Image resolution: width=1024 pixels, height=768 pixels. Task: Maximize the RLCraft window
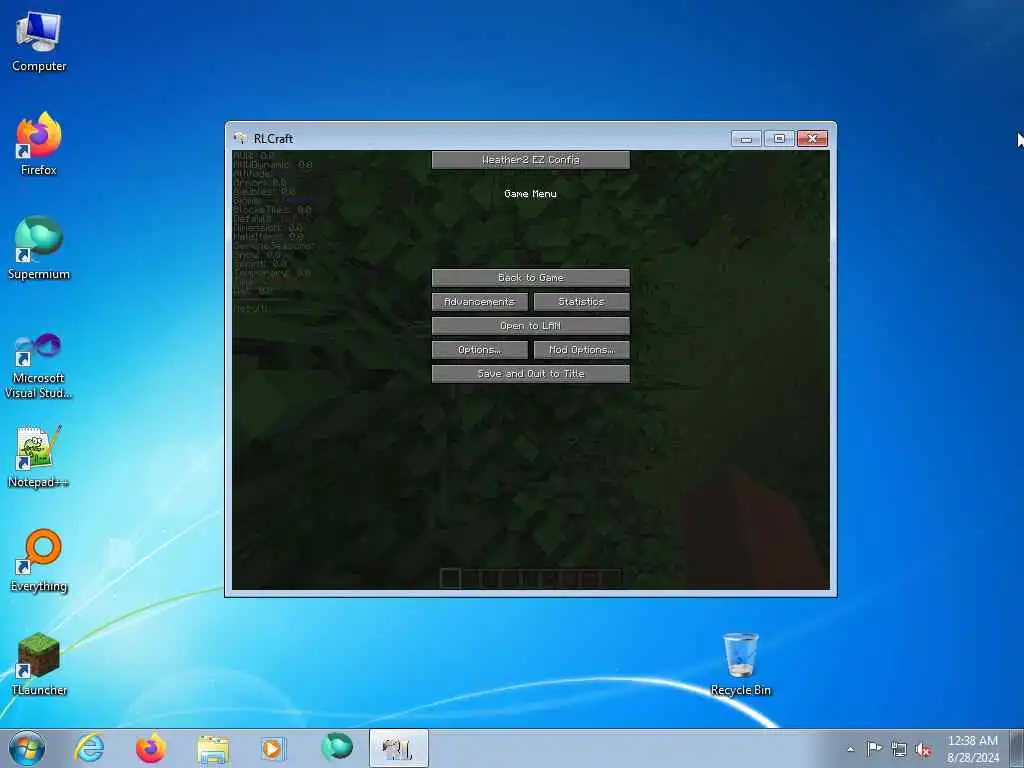coord(779,138)
